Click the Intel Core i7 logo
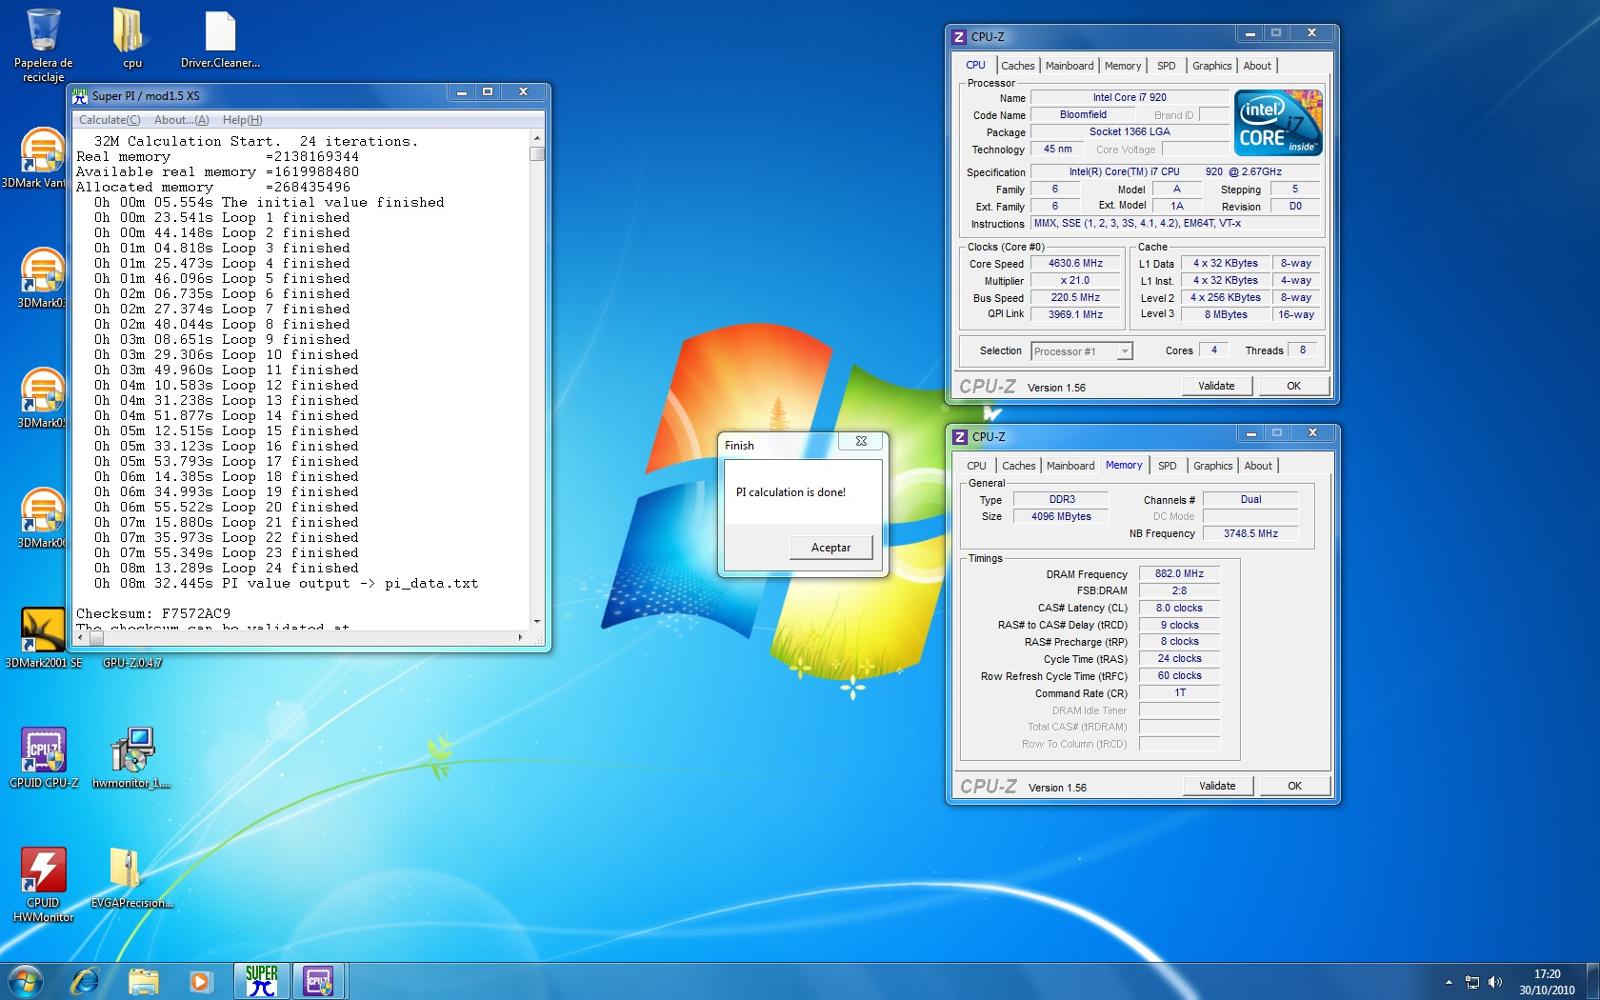This screenshot has height=1000, width=1600. click(1278, 122)
